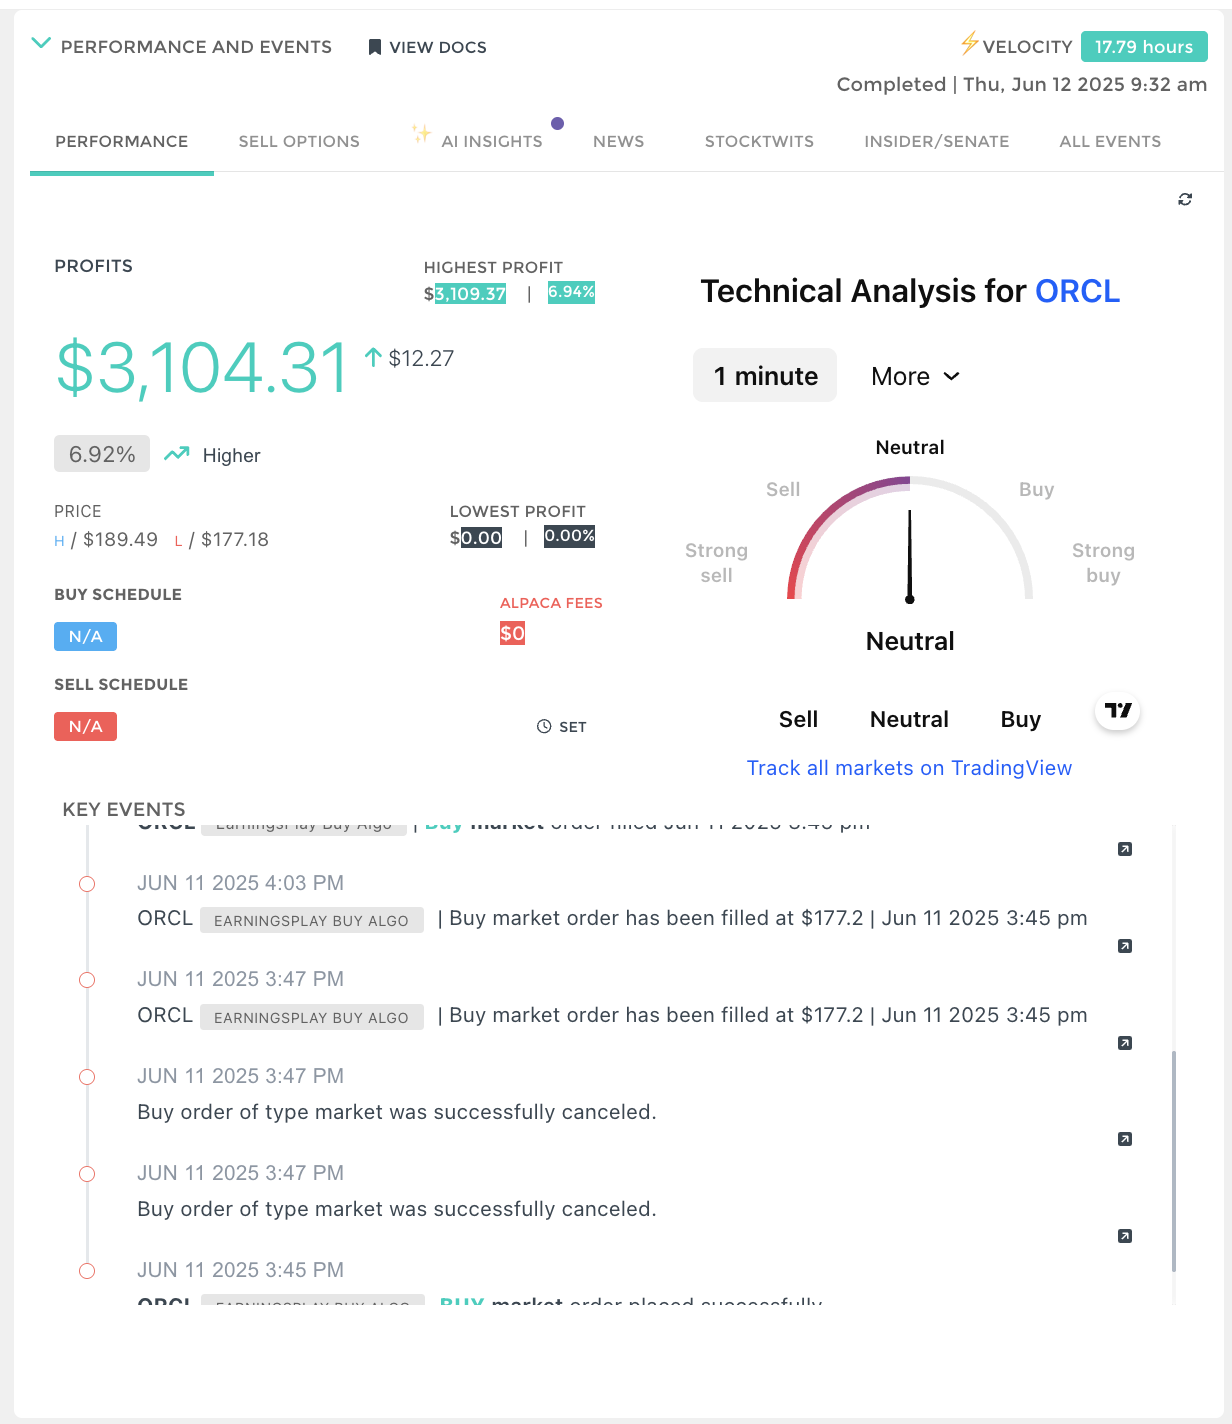Open the Insider/Senate tab

click(936, 142)
